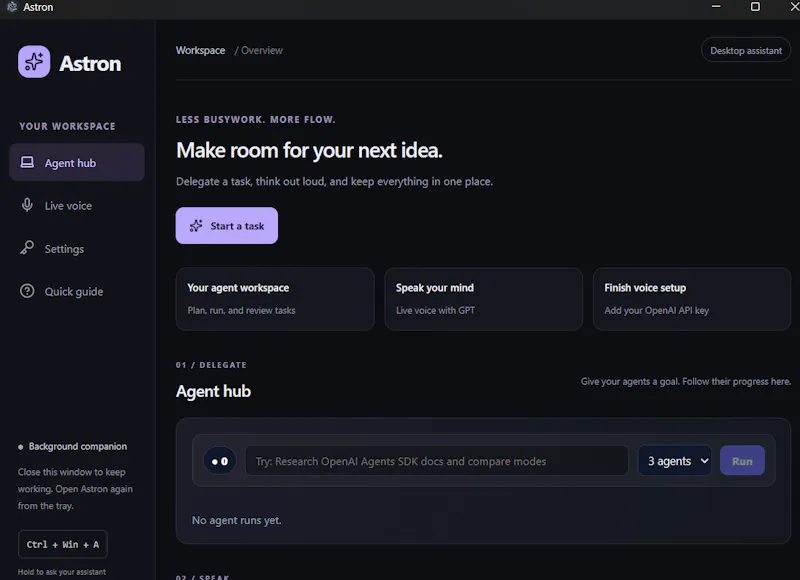800x580 pixels.
Task: Click the Start a task button
Action: coord(227,225)
